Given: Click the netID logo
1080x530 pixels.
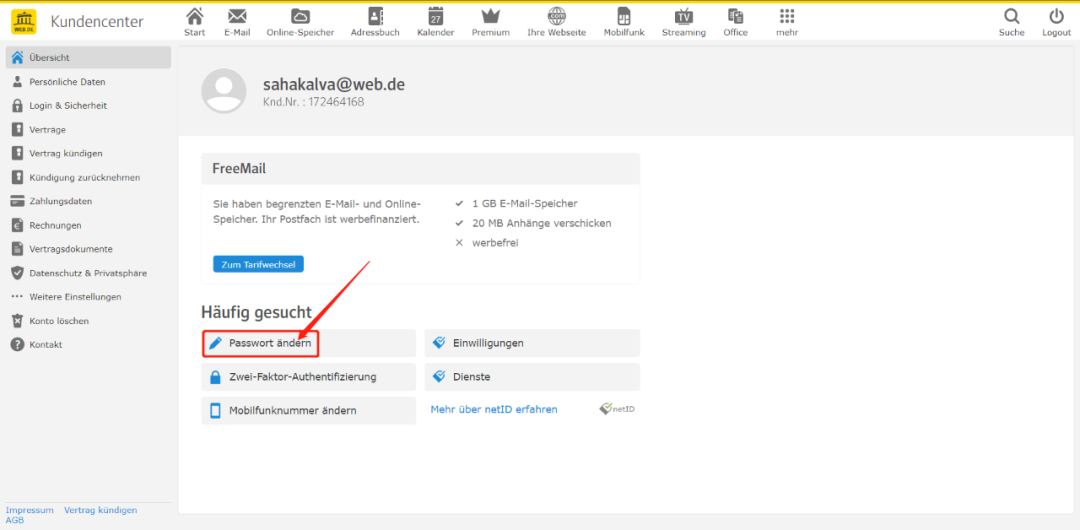Looking at the screenshot, I should tap(616, 409).
